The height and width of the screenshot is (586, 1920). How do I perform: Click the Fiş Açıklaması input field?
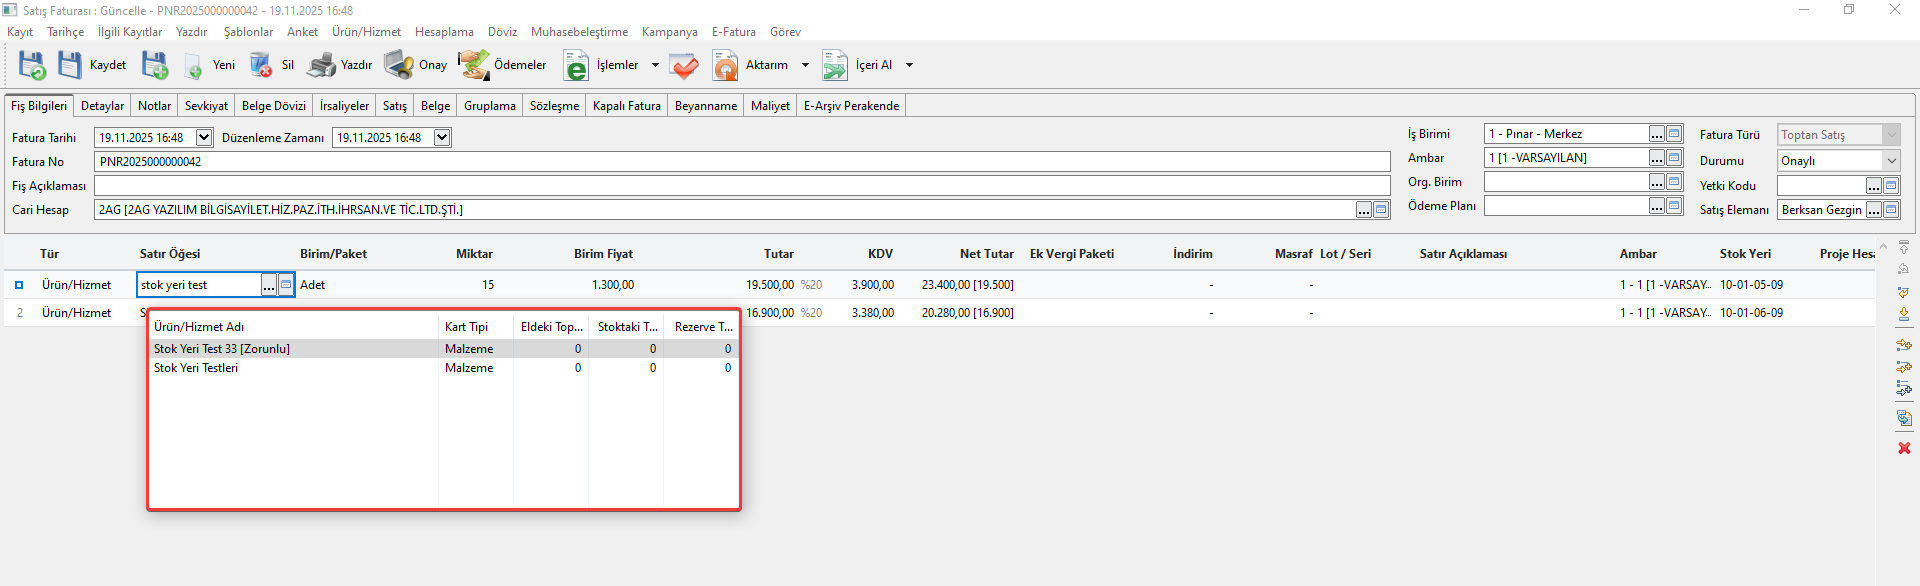coord(740,186)
